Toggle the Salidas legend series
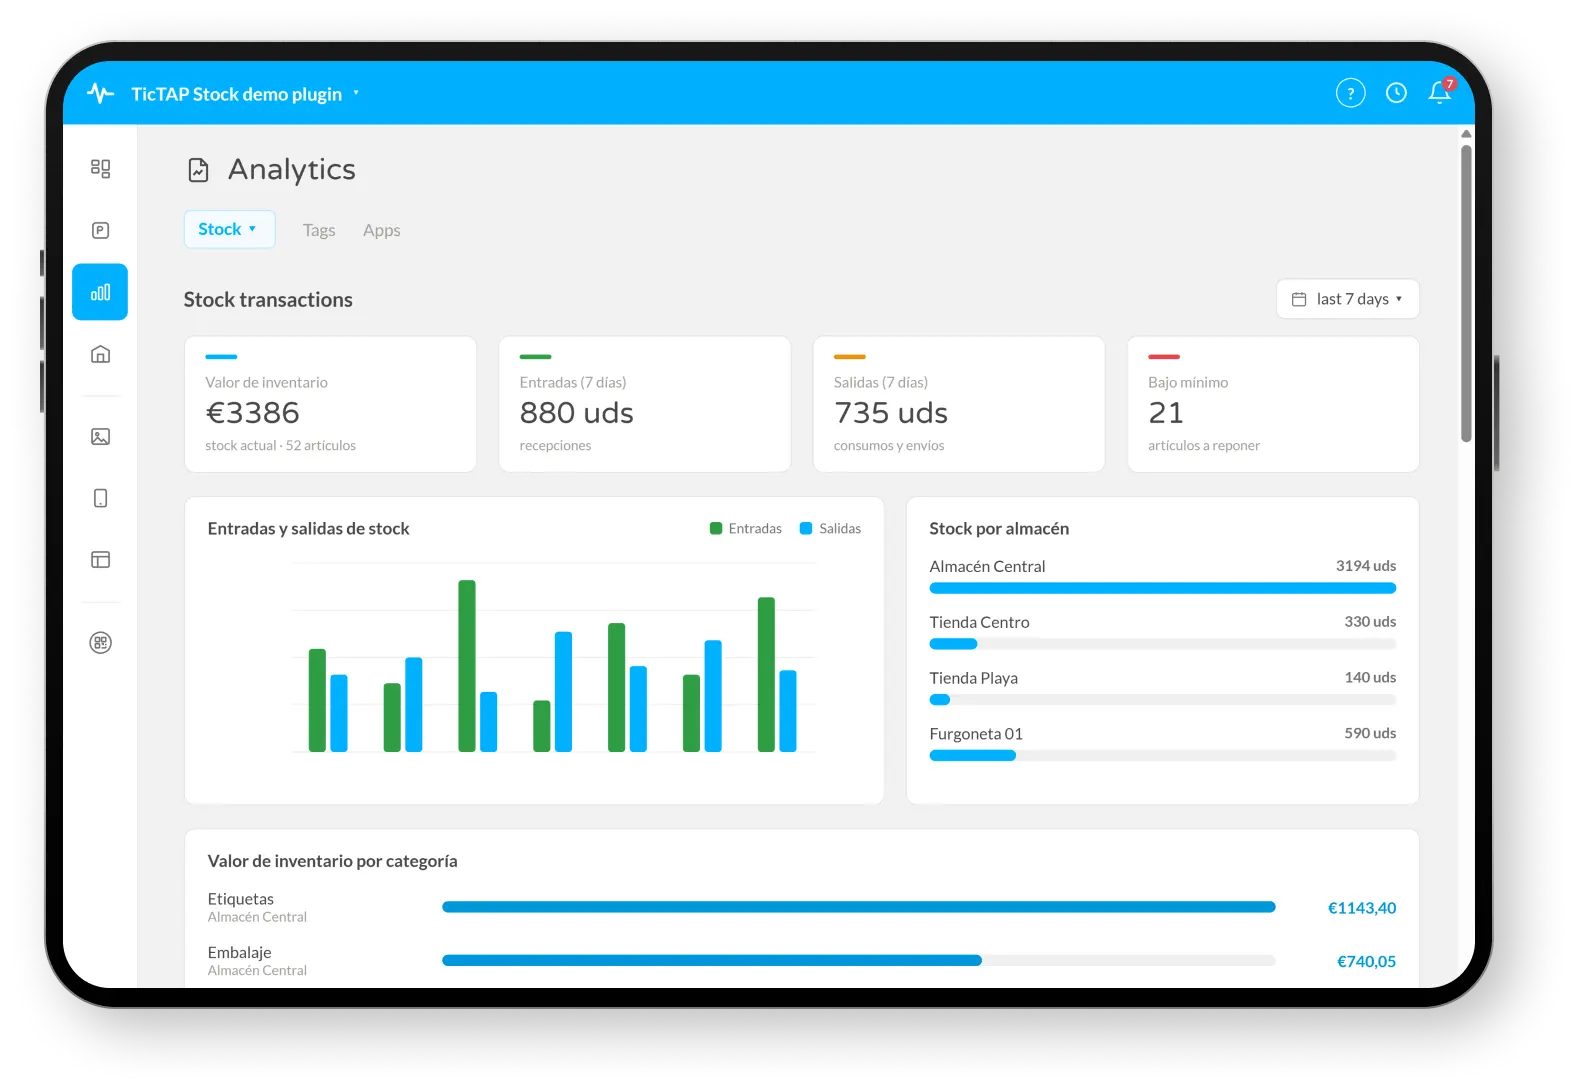The width and height of the screenshot is (1580, 1089). pos(830,529)
